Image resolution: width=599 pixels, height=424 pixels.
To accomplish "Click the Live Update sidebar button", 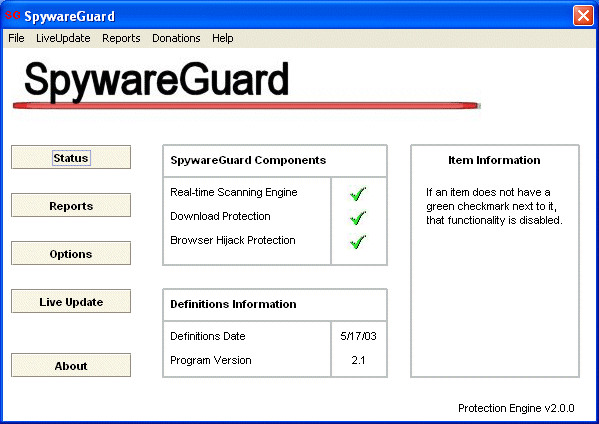I will (71, 301).
